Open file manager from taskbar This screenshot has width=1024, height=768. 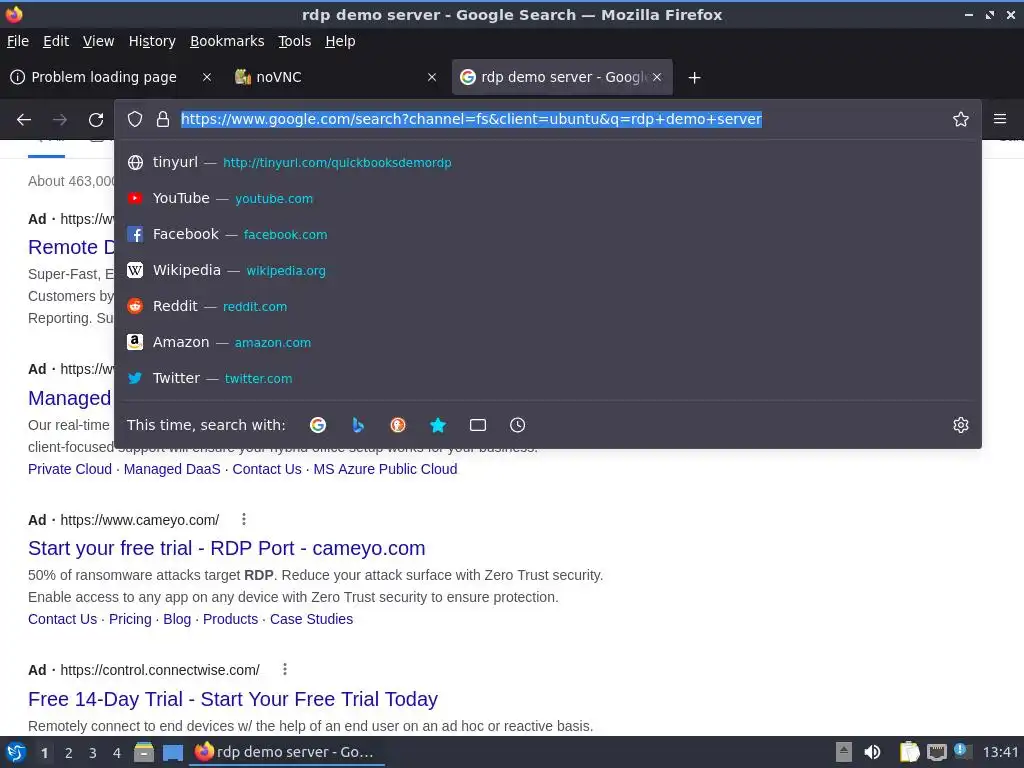(x=144, y=752)
